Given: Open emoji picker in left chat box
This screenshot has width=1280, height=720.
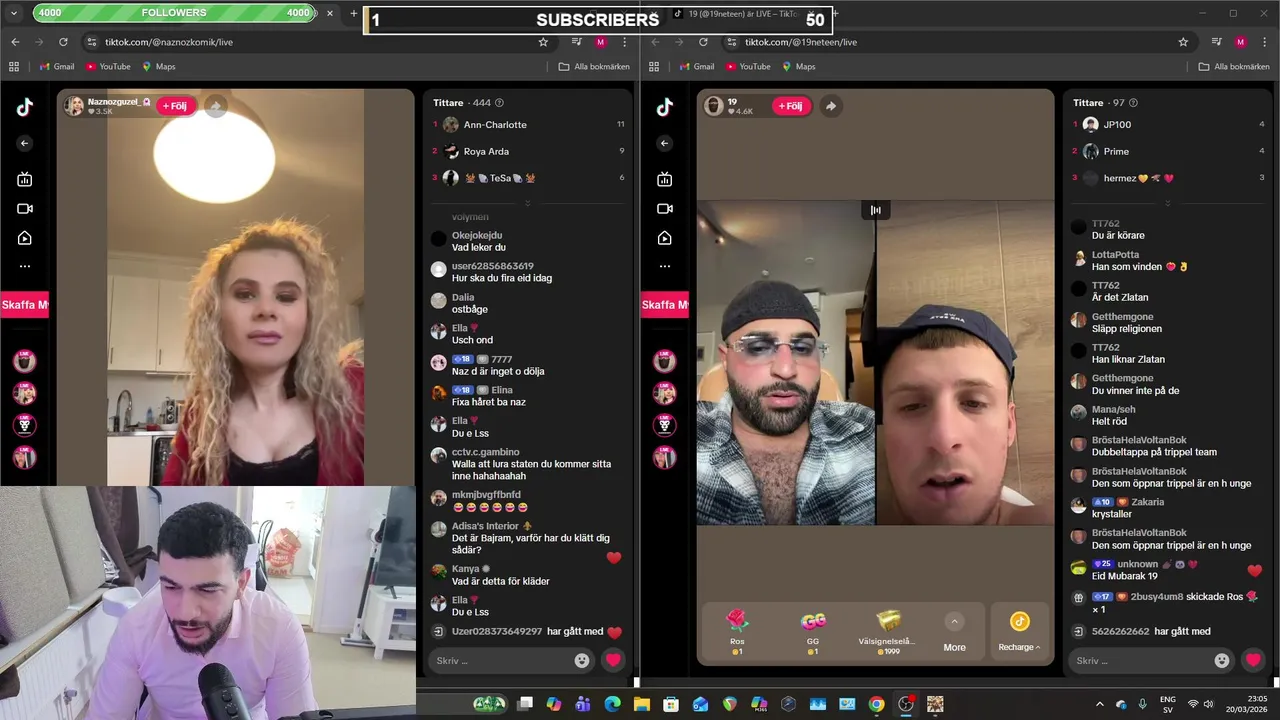Looking at the screenshot, I should [582, 660].
